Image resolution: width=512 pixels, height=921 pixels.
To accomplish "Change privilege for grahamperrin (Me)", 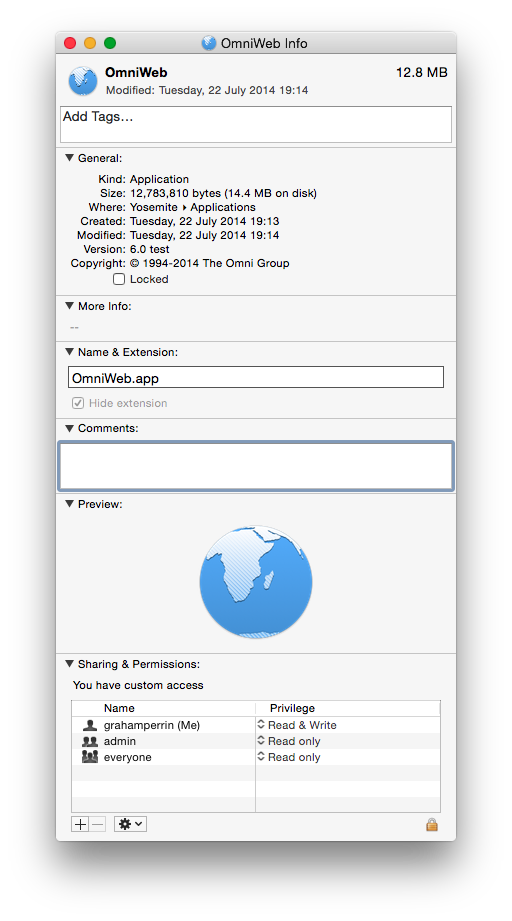I will 297,725.
